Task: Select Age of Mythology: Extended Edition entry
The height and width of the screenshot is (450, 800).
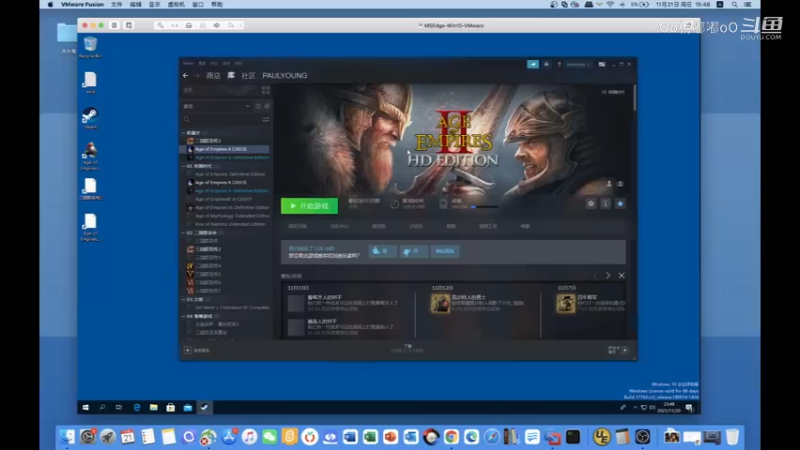Action: click(x=228, y=216)
